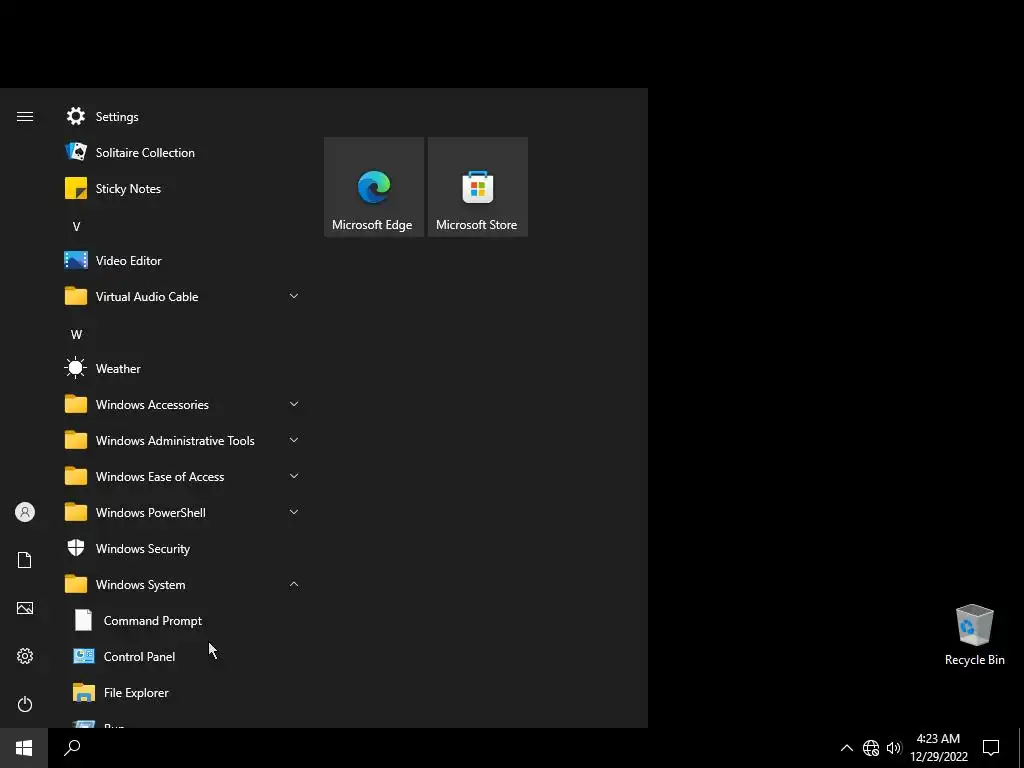
Task: Launch Sticky Notes from its yellow icon
Action: click(76, 189)
